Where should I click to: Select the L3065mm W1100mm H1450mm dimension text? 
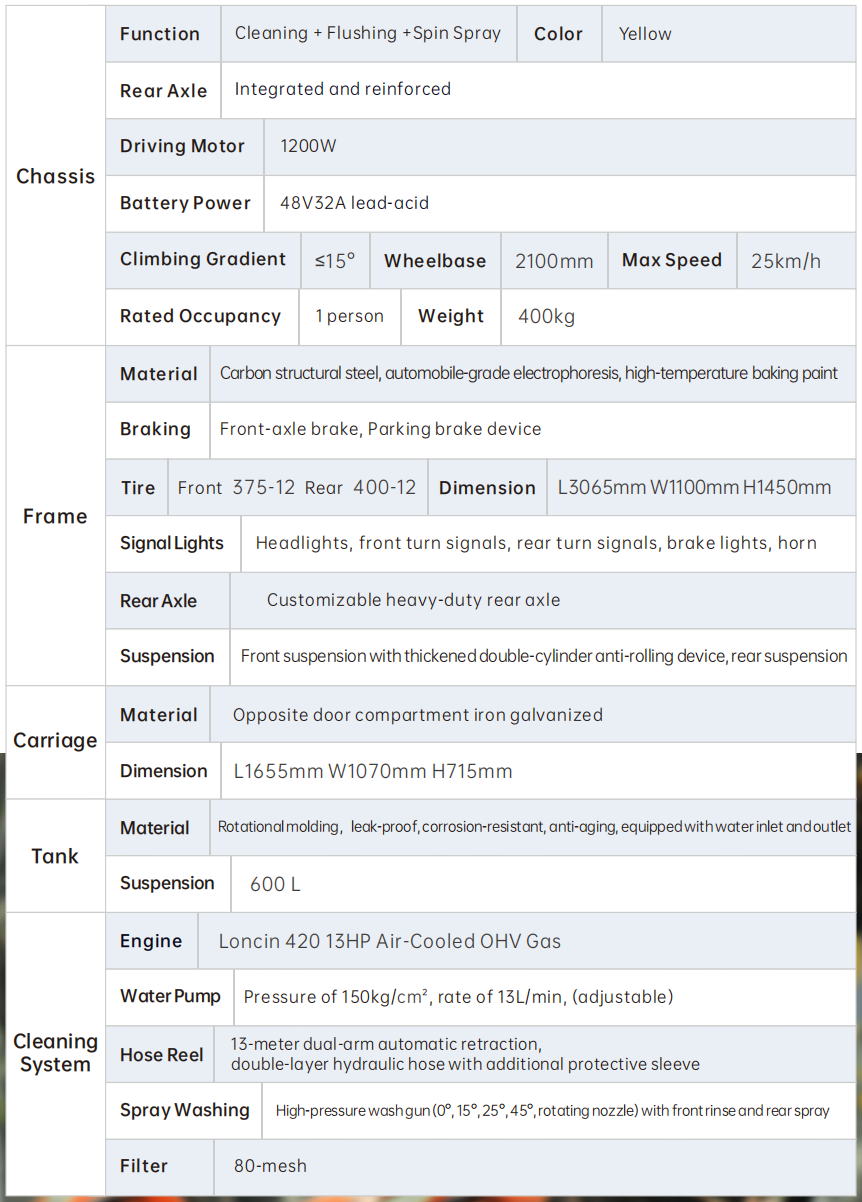pos(695,488)
